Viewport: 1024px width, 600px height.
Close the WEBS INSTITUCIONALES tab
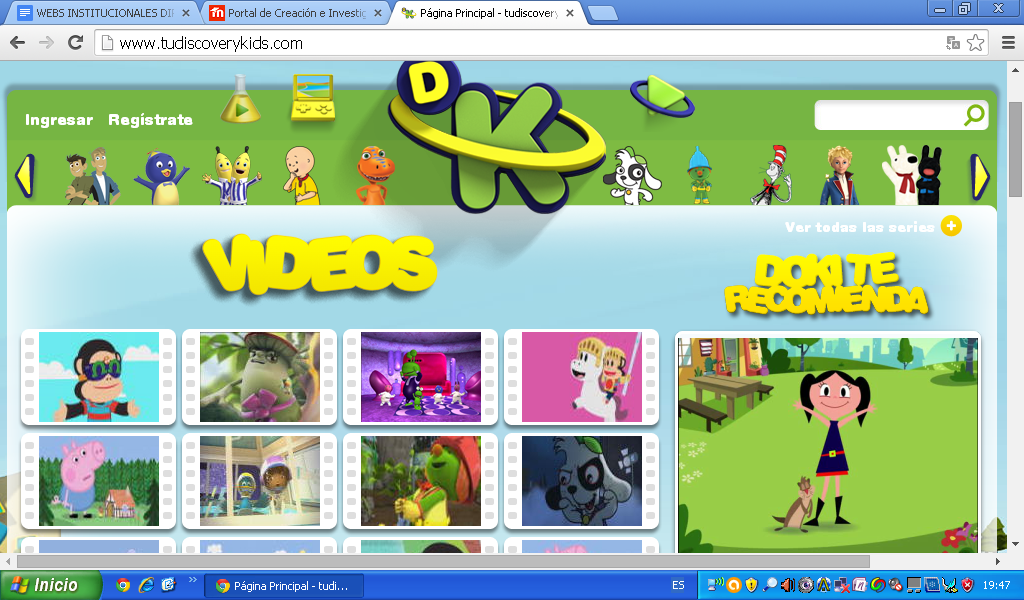point(185,12)
